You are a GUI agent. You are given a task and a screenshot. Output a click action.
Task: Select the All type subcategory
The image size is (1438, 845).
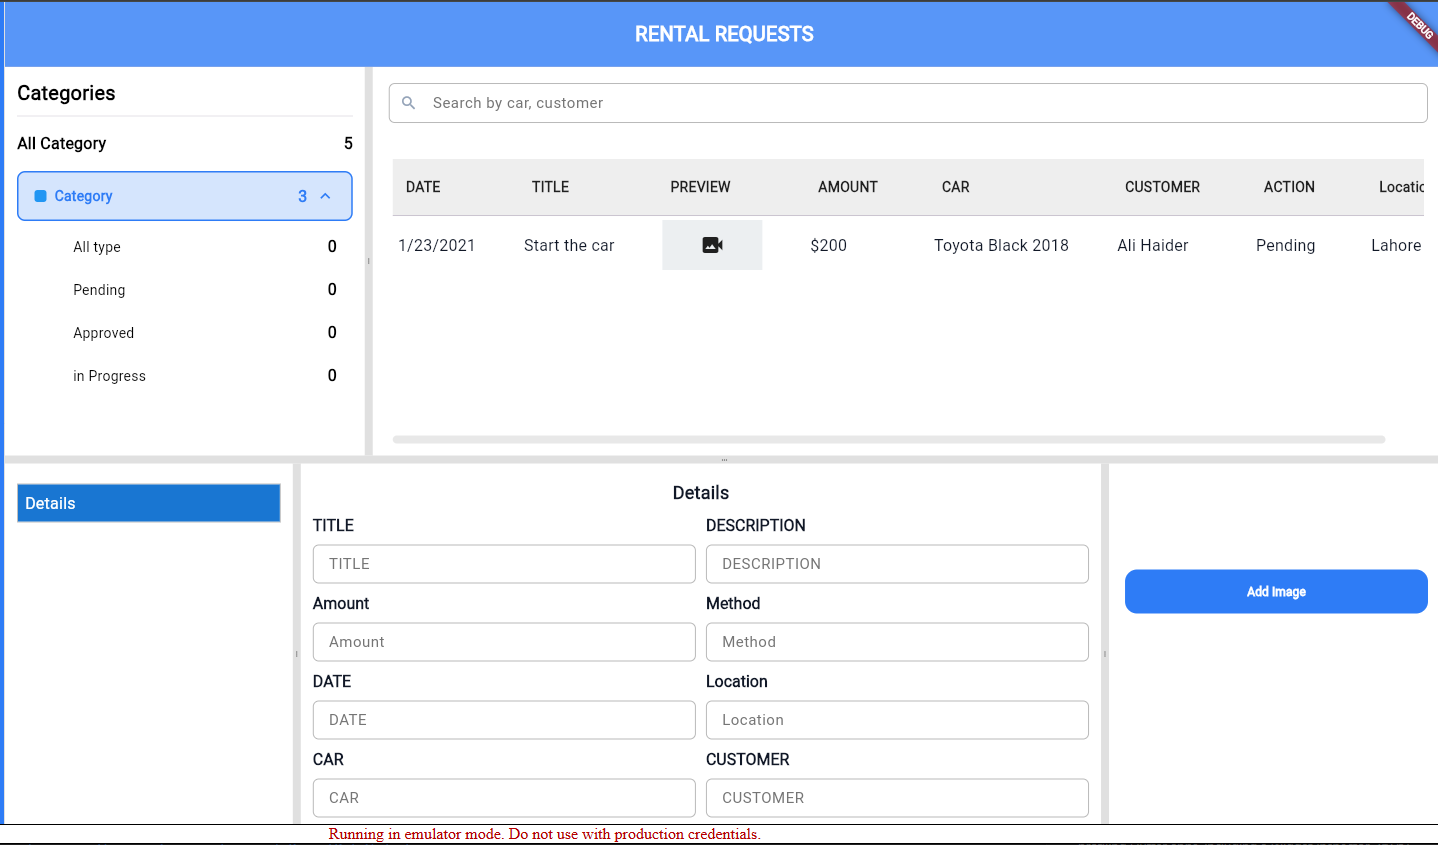point(97,247)
